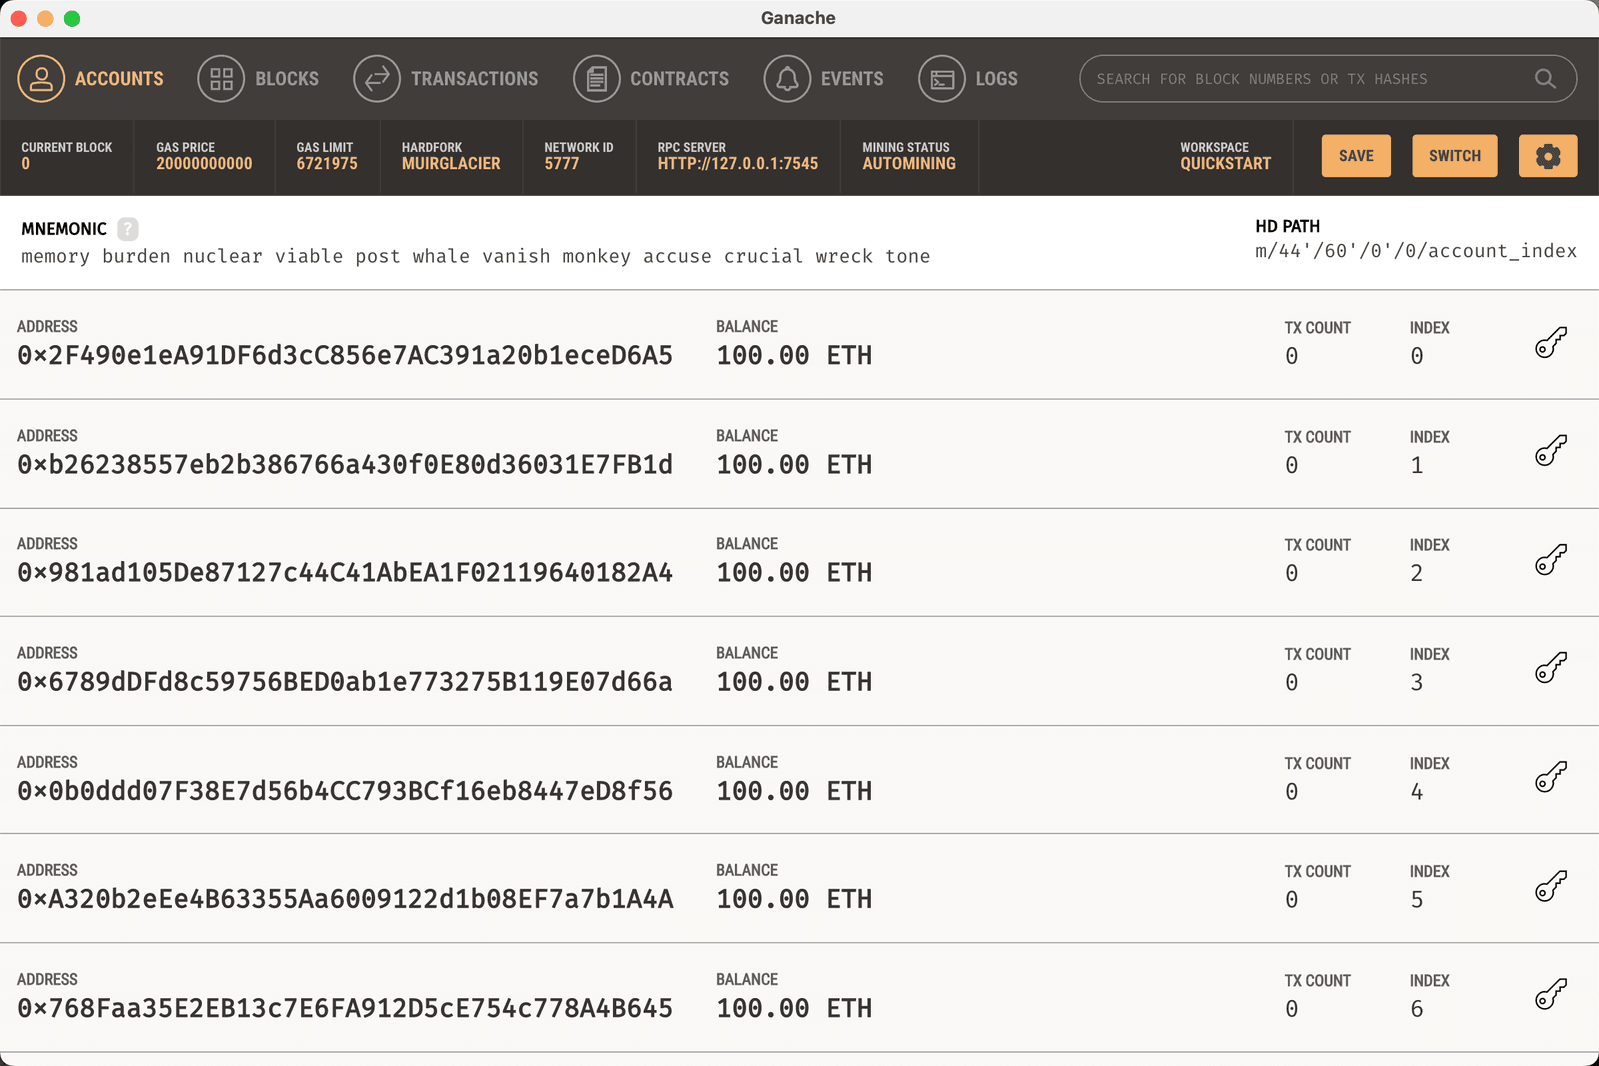This screenshot has height=1066, width=1599.
Task: Click the QUICKSTART workspace name
Action: click(x=1225, y=164)
